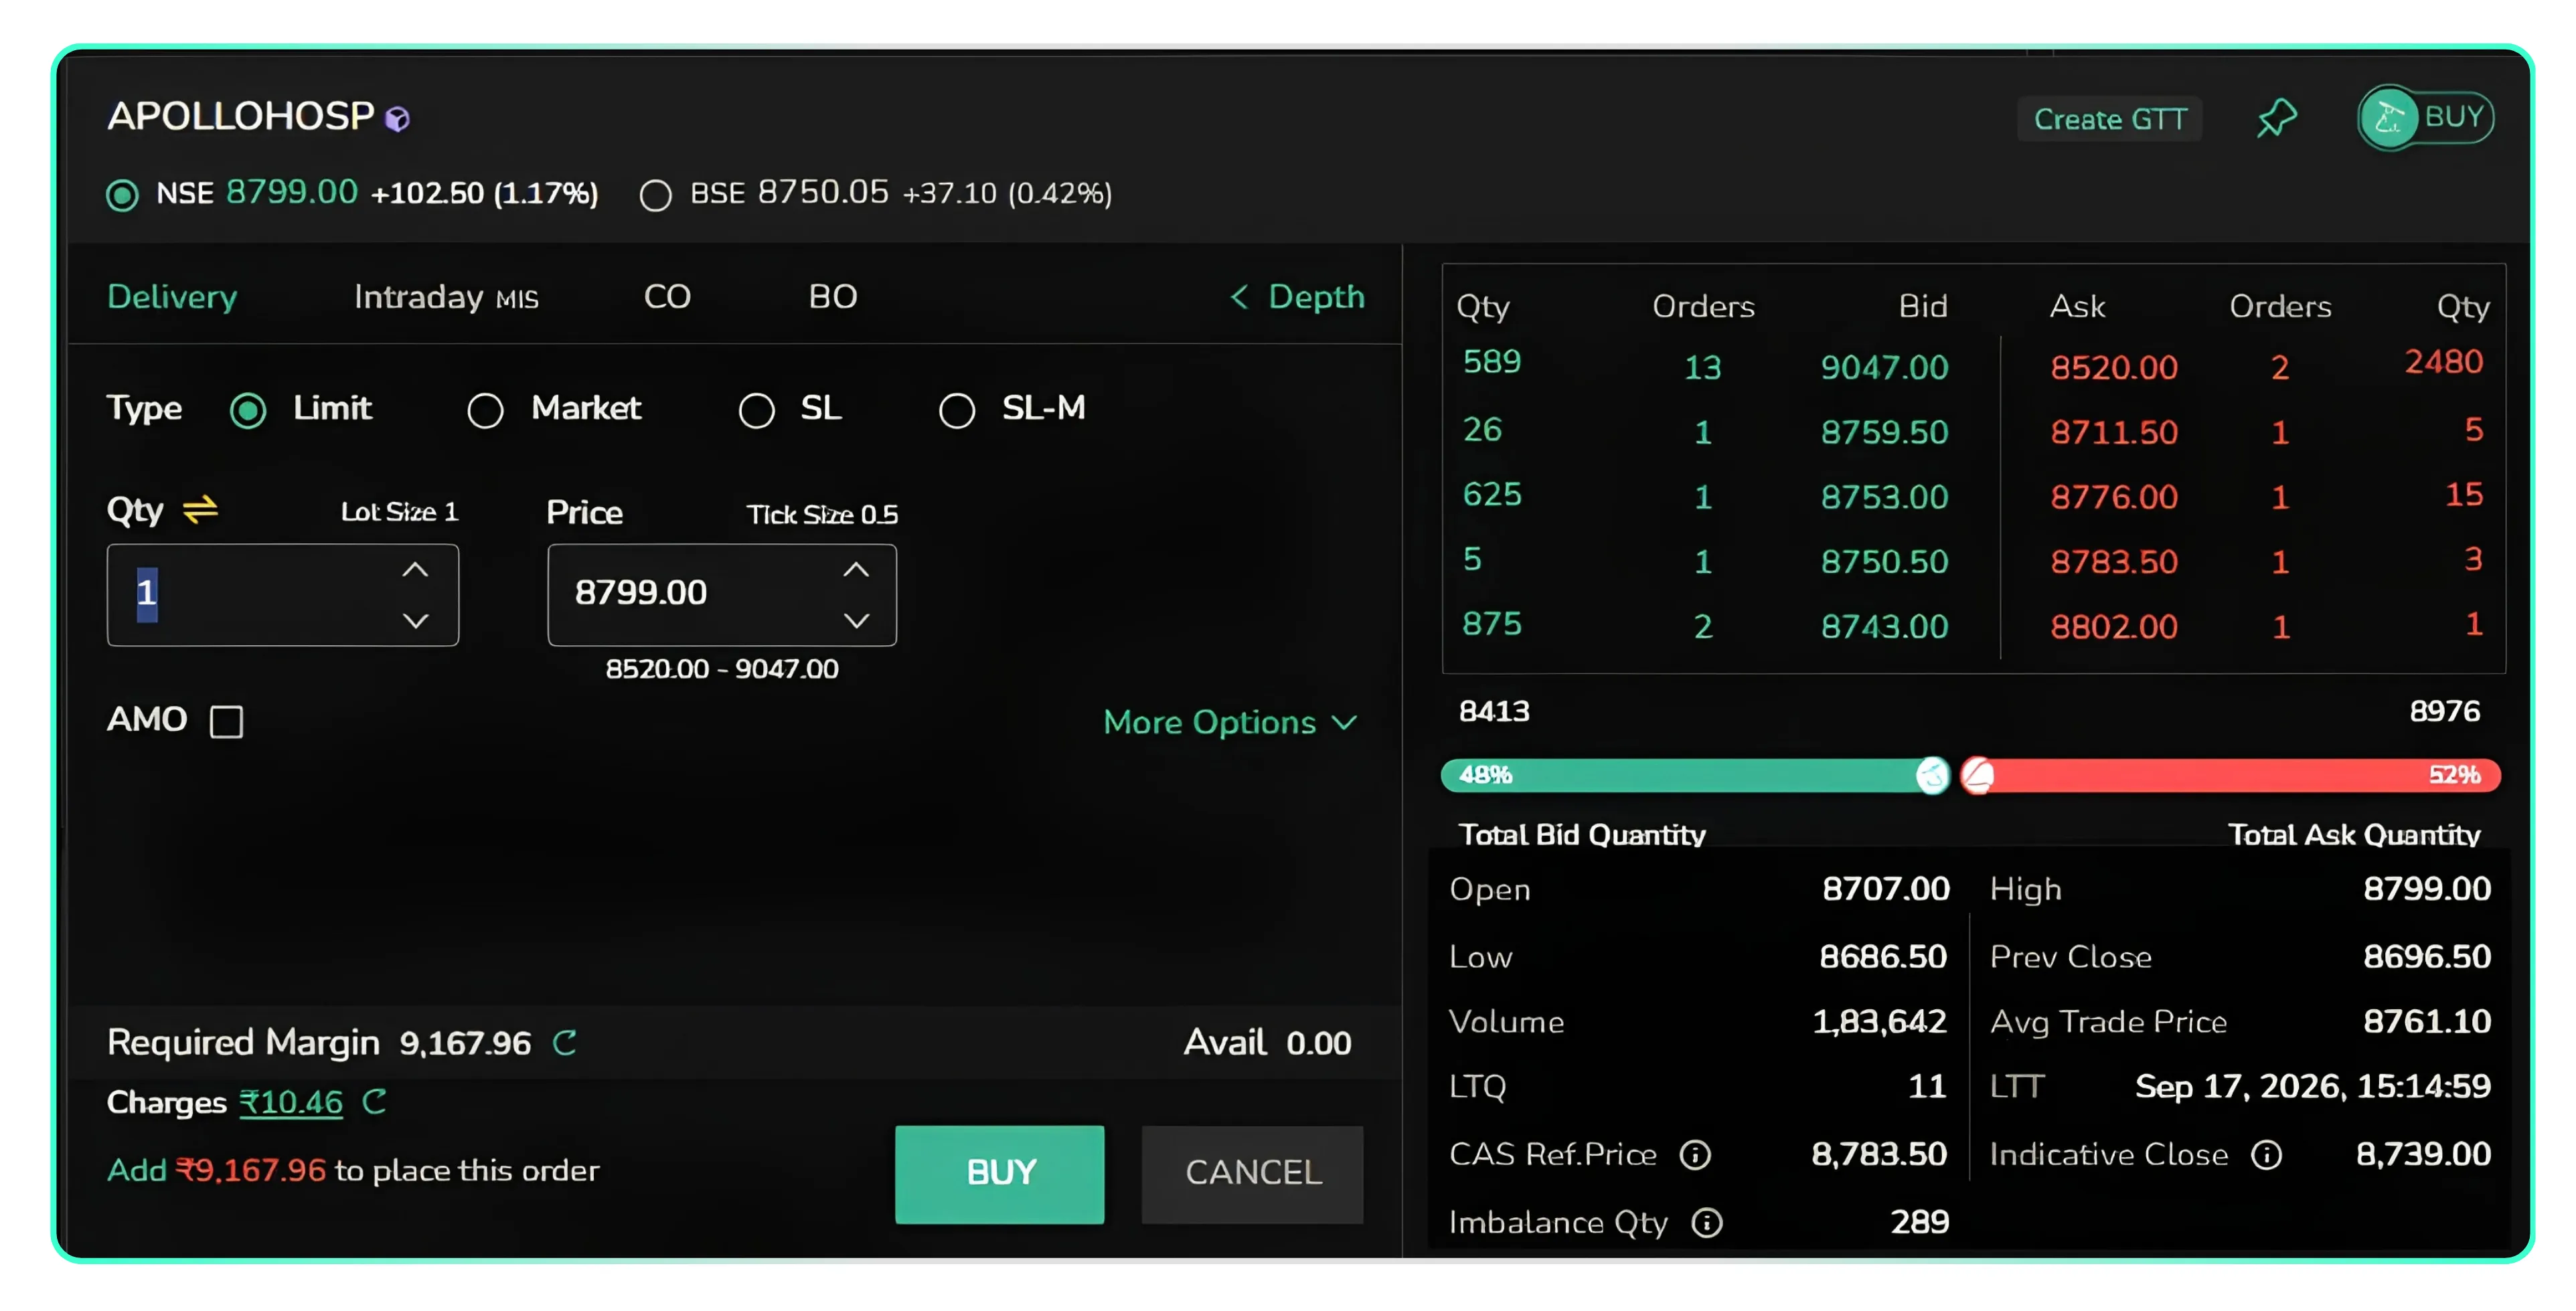
Task: Choose SL-M order type
Action: click(956, 410)
